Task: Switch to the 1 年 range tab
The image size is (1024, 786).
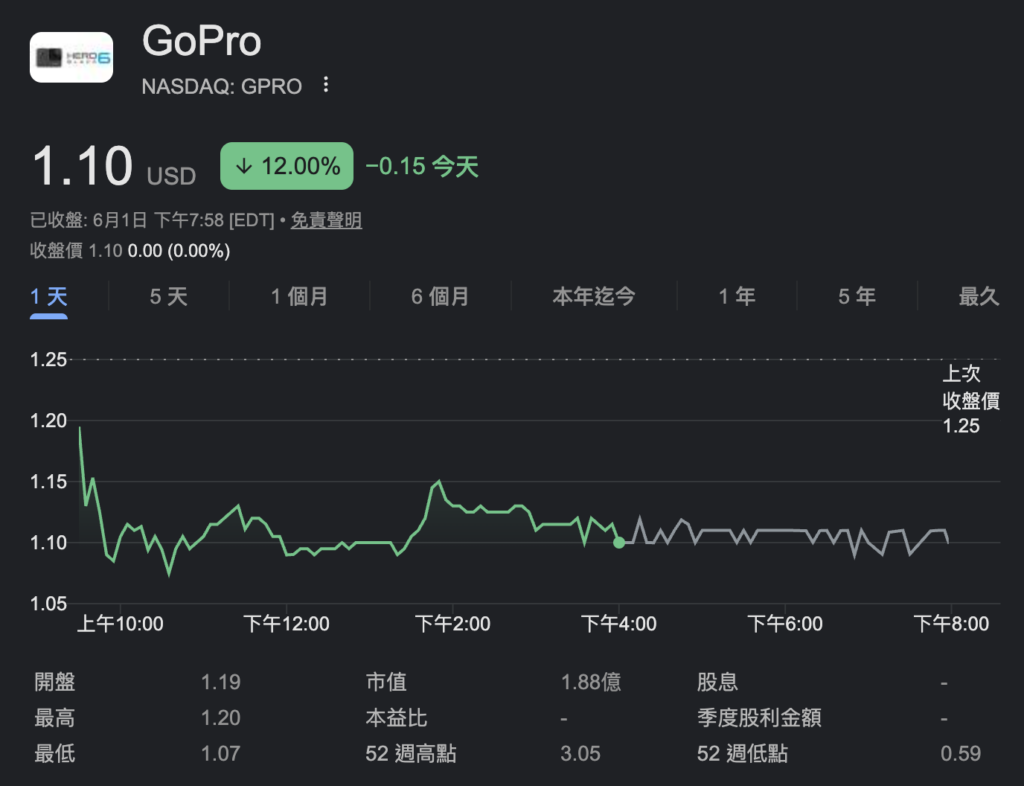Action: click(x=737, y=297)
